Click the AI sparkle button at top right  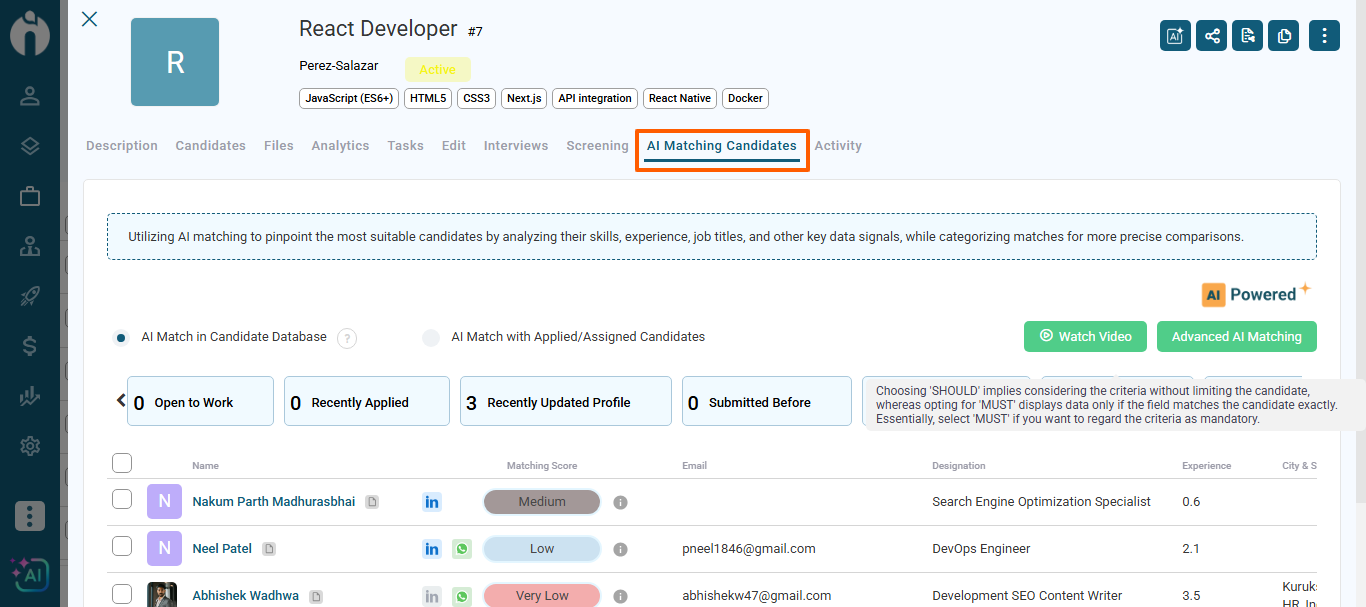click(x=1175, y=36)
